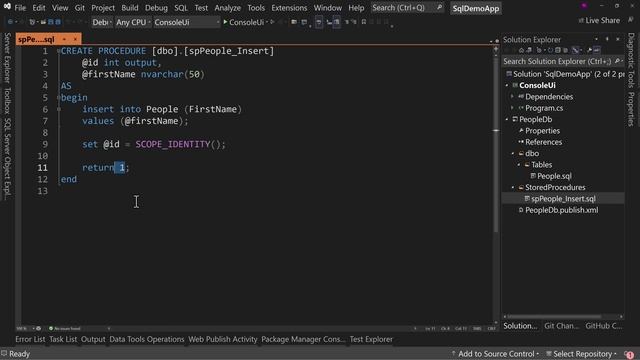The height and width of the screenshot is (360, 640).
Task: Switch to the Error List tab
Action: click(x=30, y=339)
